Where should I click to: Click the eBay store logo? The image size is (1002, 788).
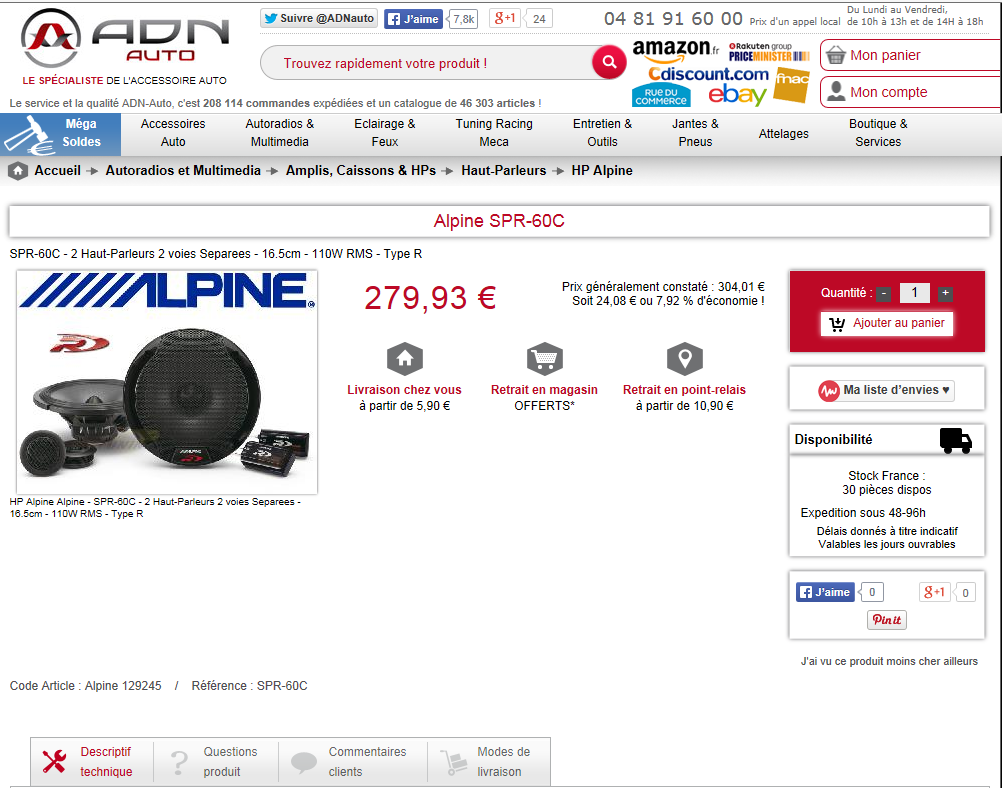(x=737, y=95)
